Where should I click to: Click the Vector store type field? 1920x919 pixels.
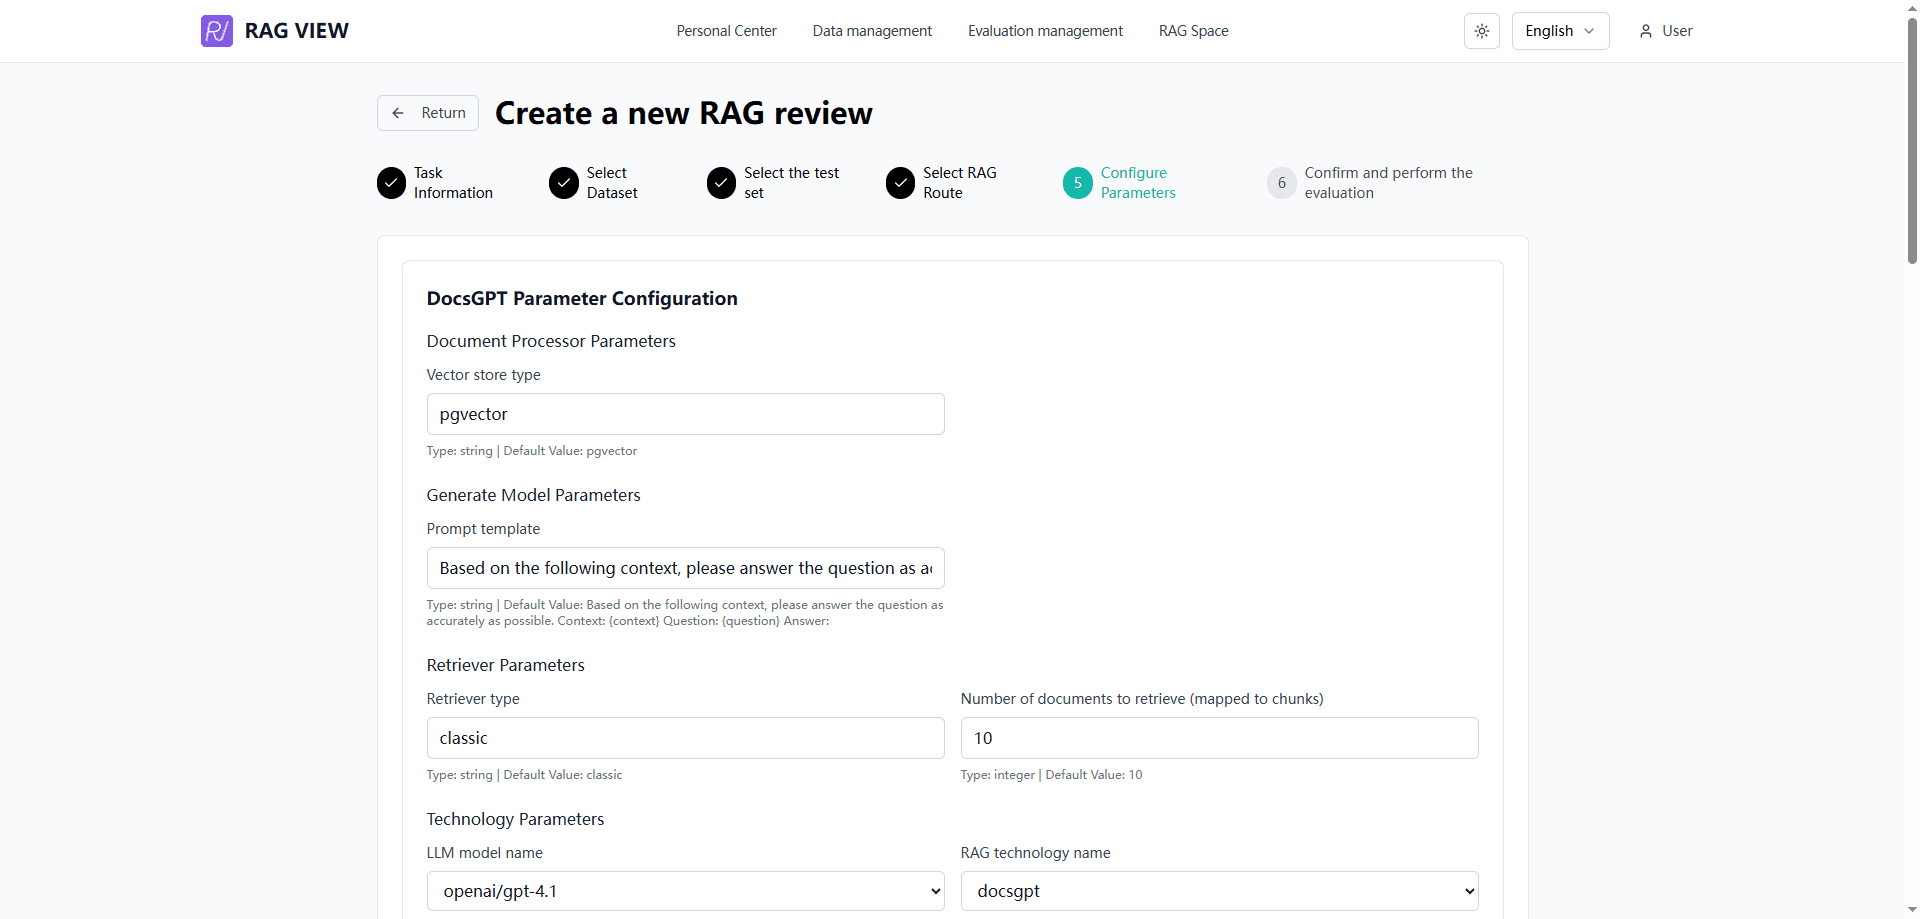pos(685,414)
